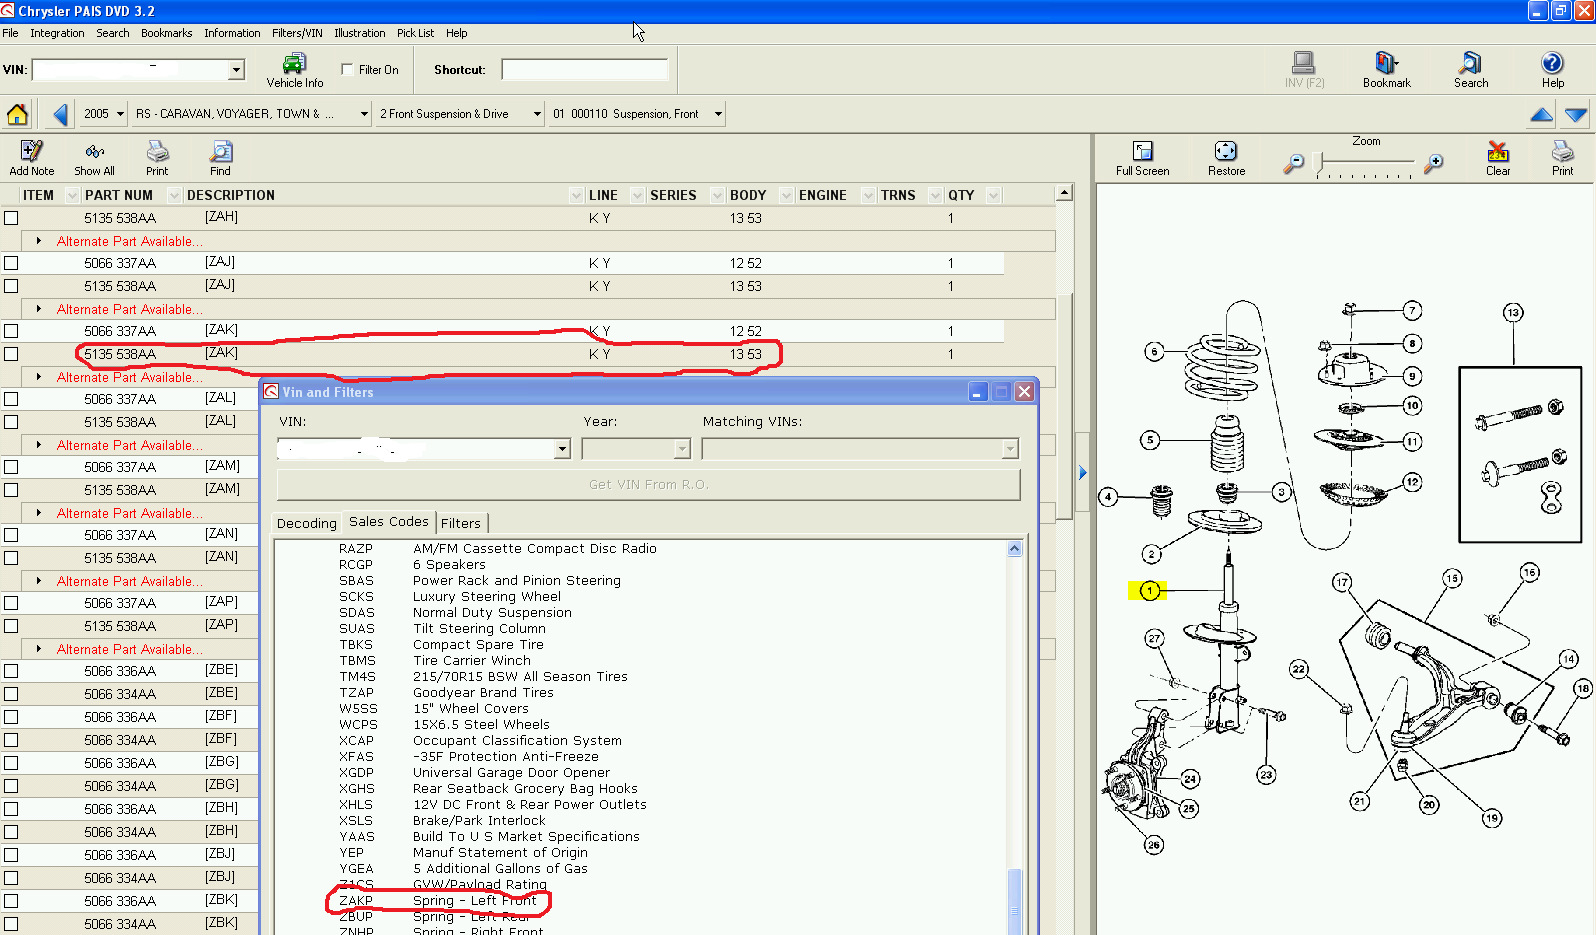Select ZAKP Spring - Left Front code
The height and width of the screenshot is (935, 1596).
(x=438, y=900)
